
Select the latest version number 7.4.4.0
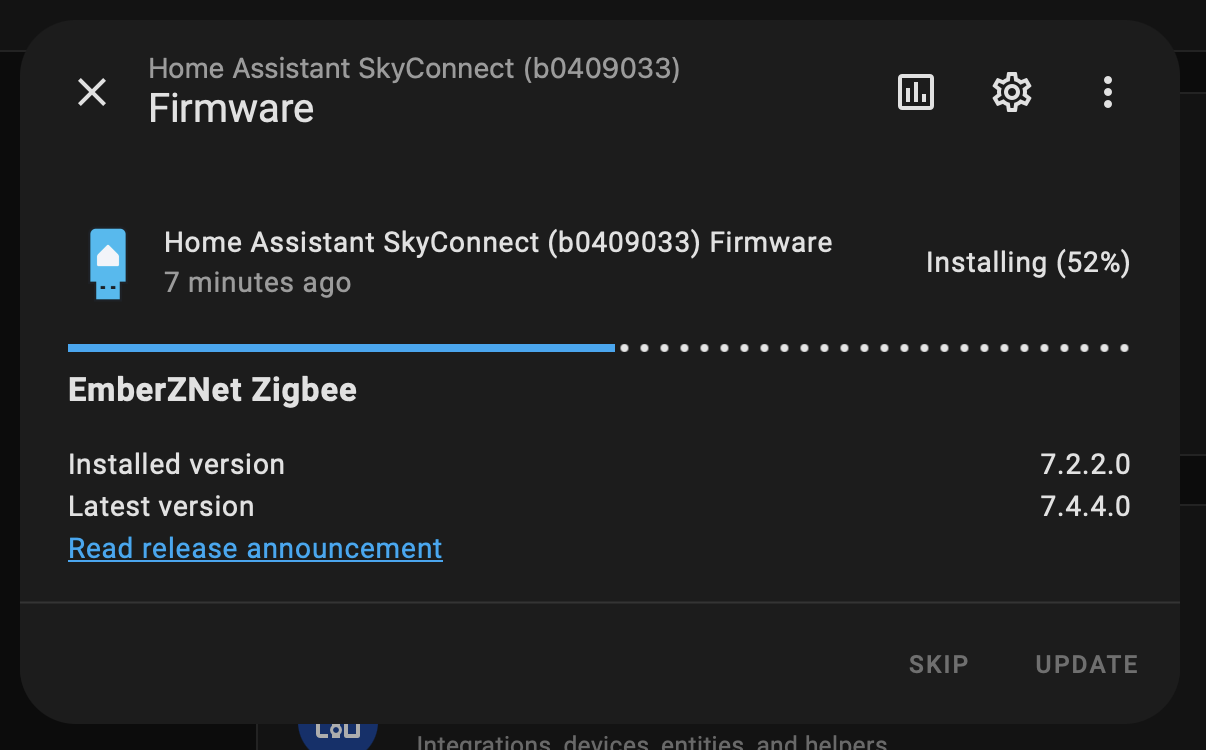[x=1085, y=506]
